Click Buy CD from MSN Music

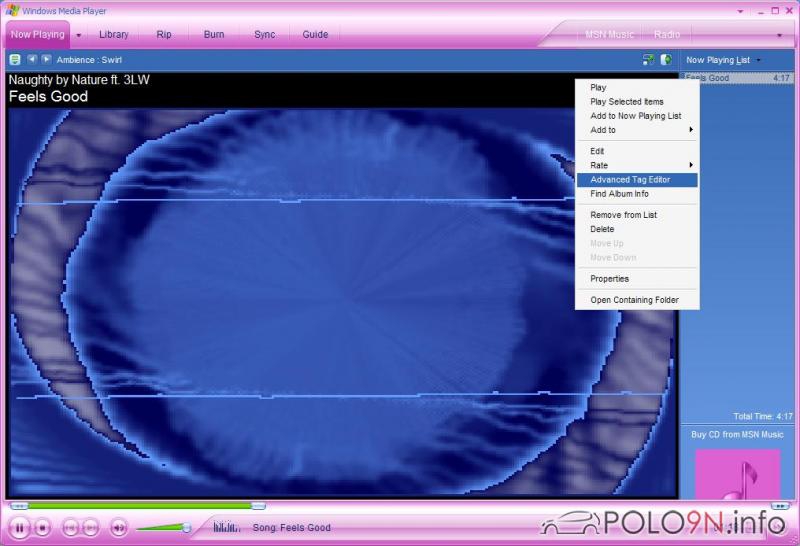point(738,435)
